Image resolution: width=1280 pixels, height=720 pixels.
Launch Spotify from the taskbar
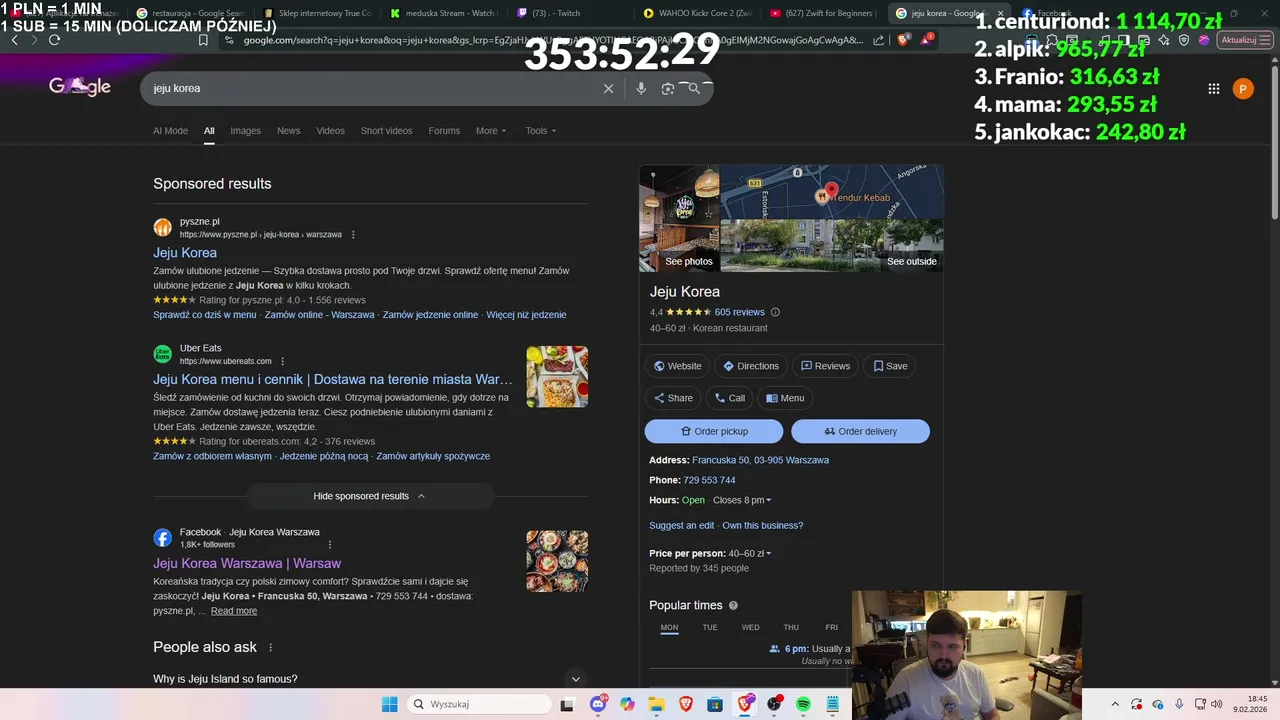point(803,704)
